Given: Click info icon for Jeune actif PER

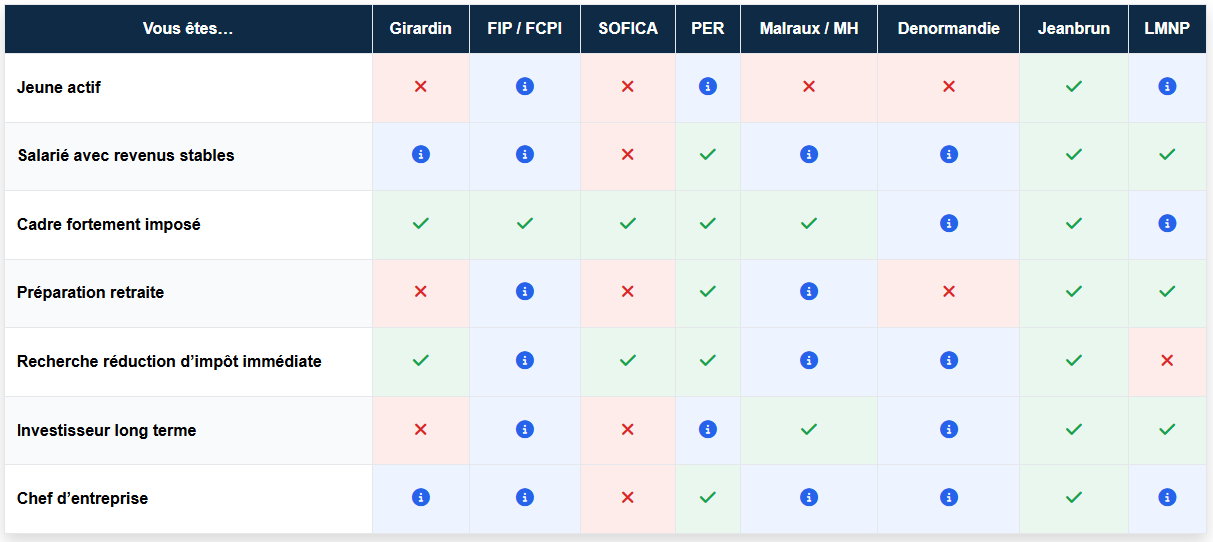Looking at the screenshot, I should 708,87.
